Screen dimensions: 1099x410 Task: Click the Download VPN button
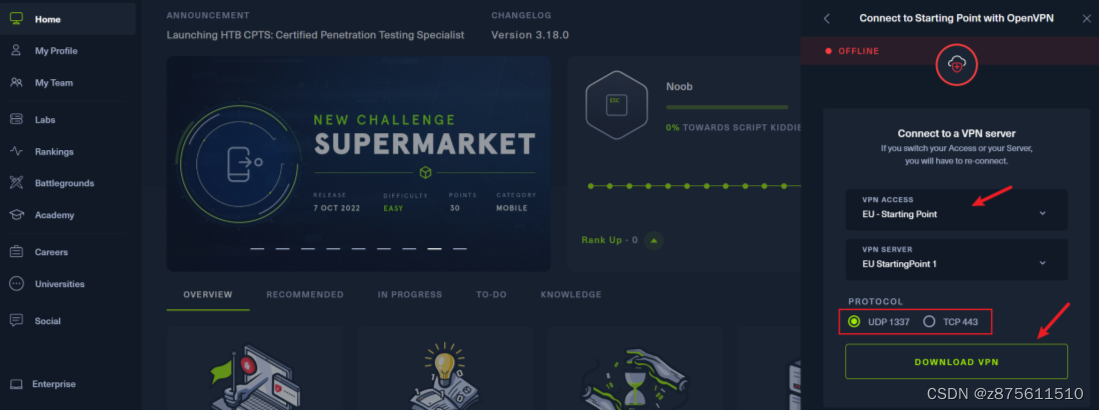(956, 362)
